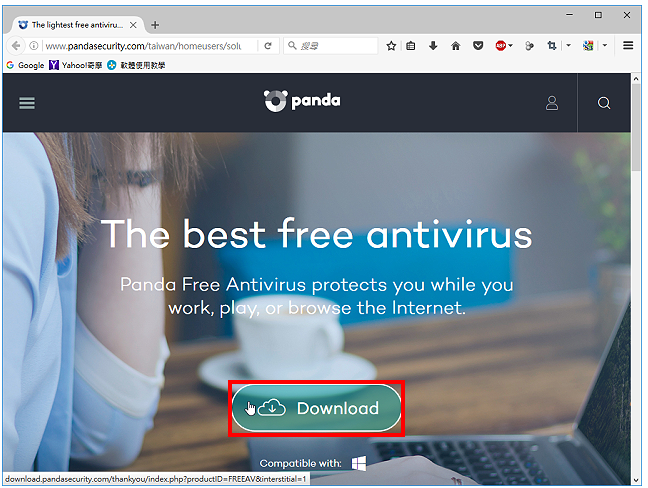Show bookmarks list icon in toolbar
The image size is (648, 488).
(410, 45)
